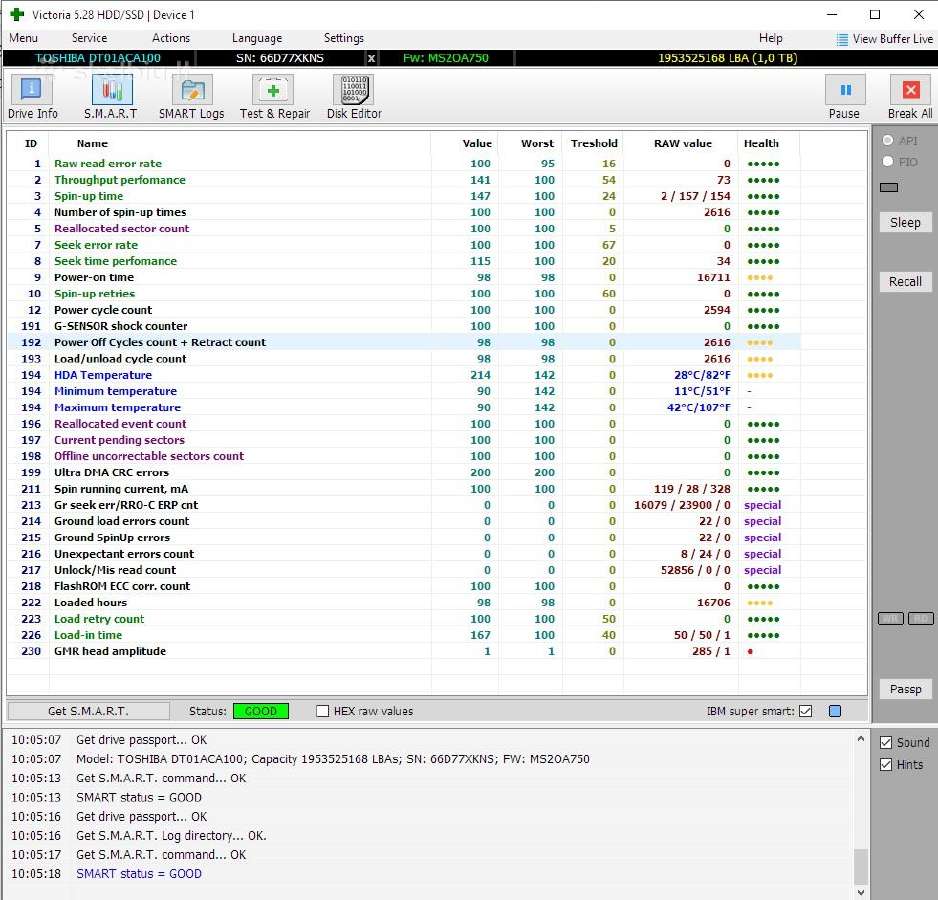Select the Reallocated sector count row
The width and height of the screenshot is (938, 900).
[x=404, y=229]
